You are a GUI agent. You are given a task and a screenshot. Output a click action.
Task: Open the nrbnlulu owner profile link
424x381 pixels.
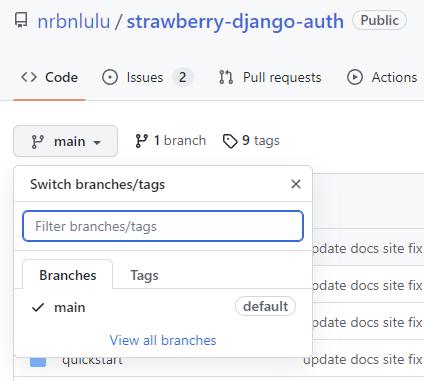[74, 21]
